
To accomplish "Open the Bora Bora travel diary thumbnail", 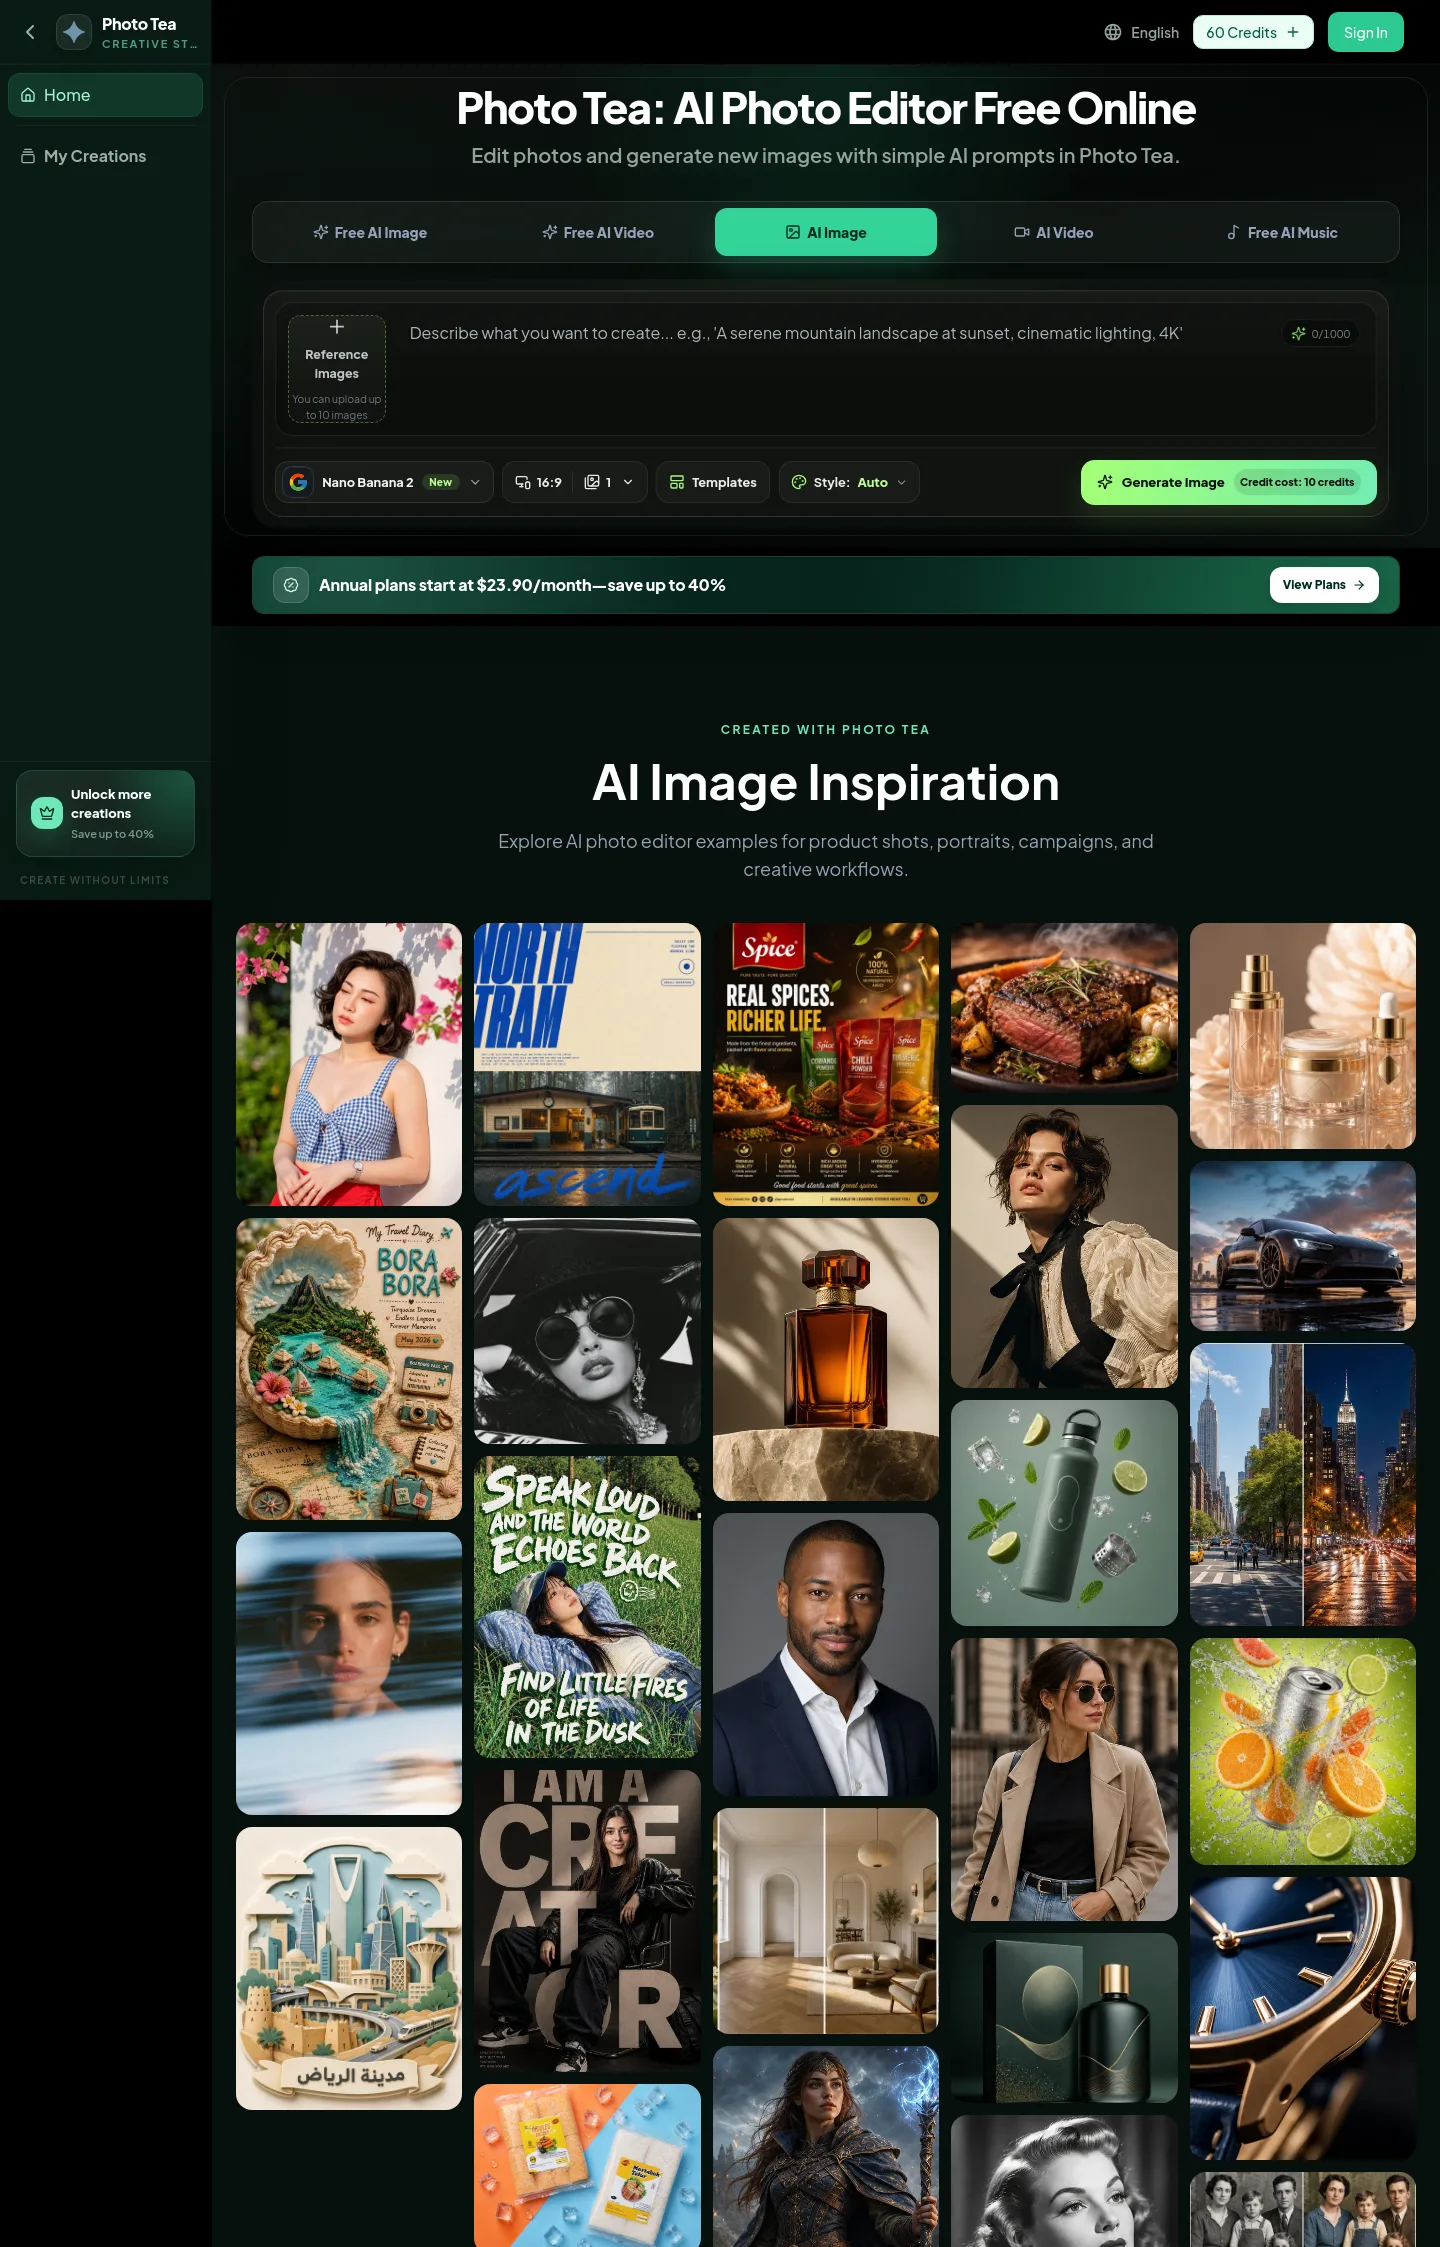I will [x=349, y=1369].
